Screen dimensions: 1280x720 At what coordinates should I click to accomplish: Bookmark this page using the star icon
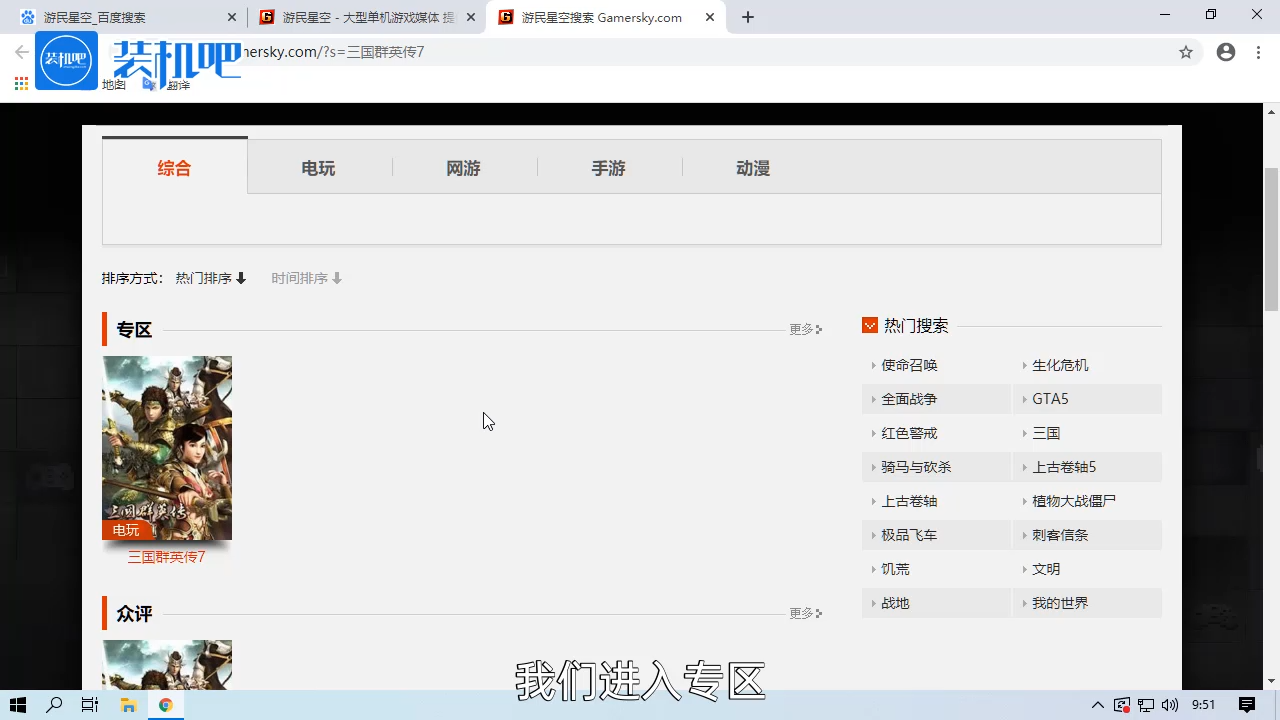1186,52
